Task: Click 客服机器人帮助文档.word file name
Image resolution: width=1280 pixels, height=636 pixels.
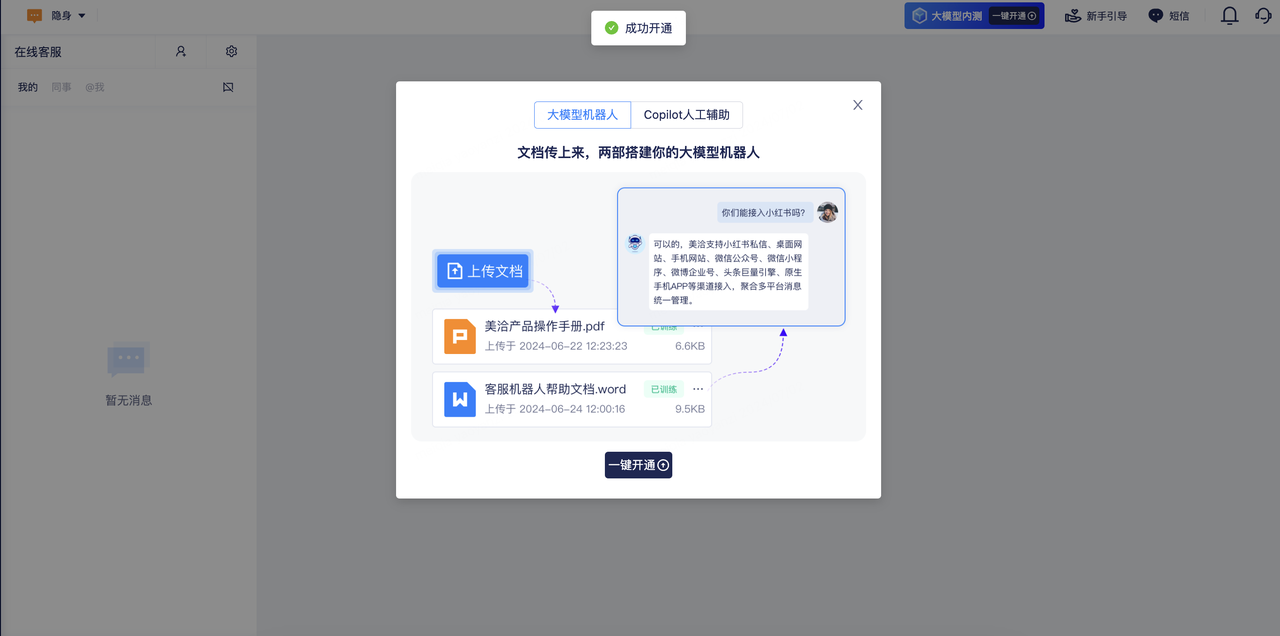Action: pyautogui.click(x=555, y=389)
